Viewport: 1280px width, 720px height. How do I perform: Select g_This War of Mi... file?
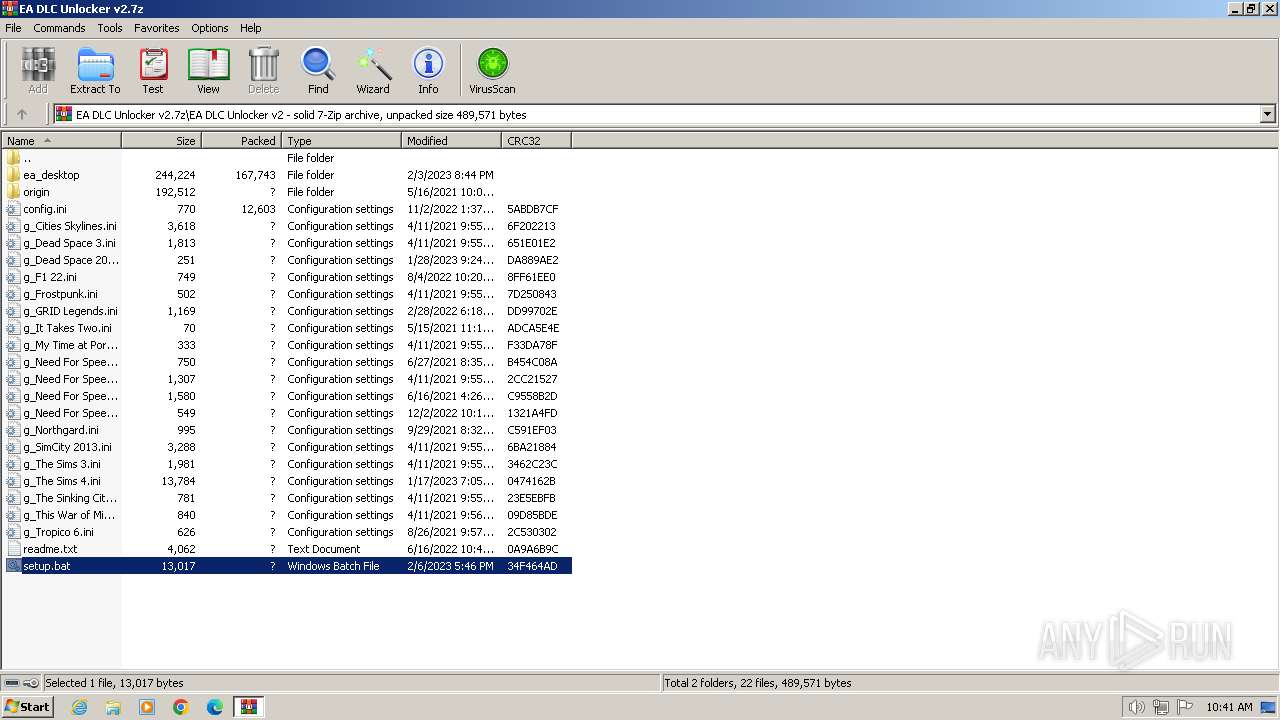tap(70, 515)
